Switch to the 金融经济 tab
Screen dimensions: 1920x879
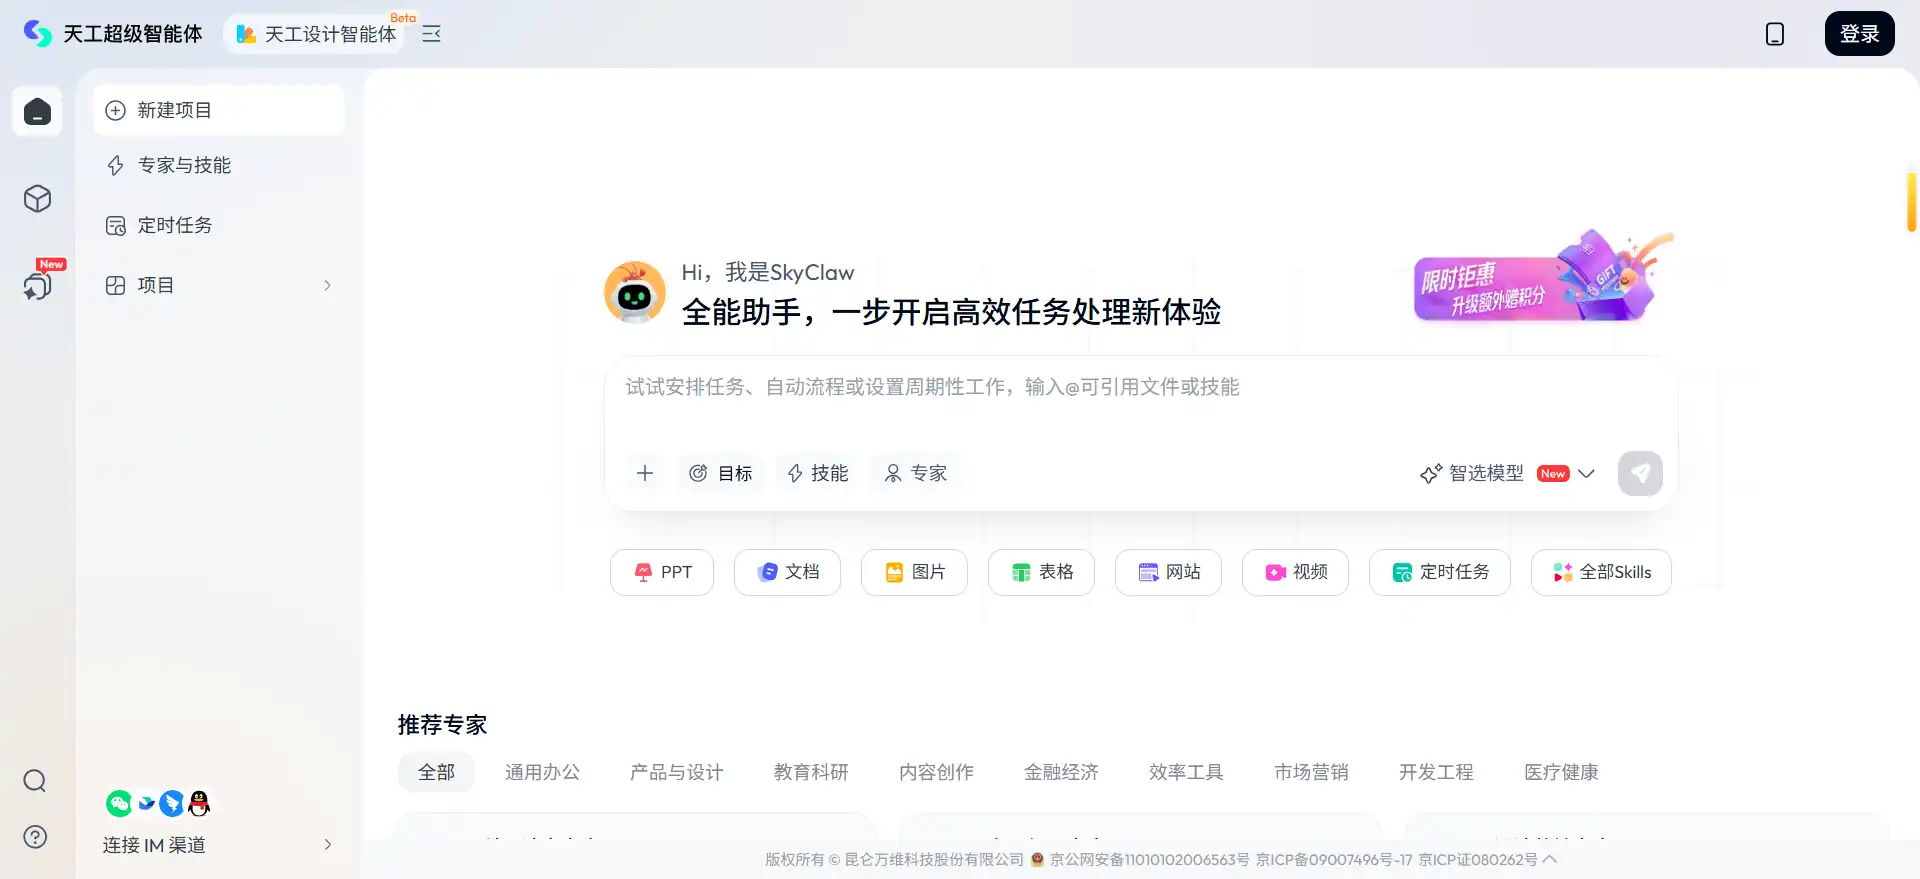pos(1061,772)
